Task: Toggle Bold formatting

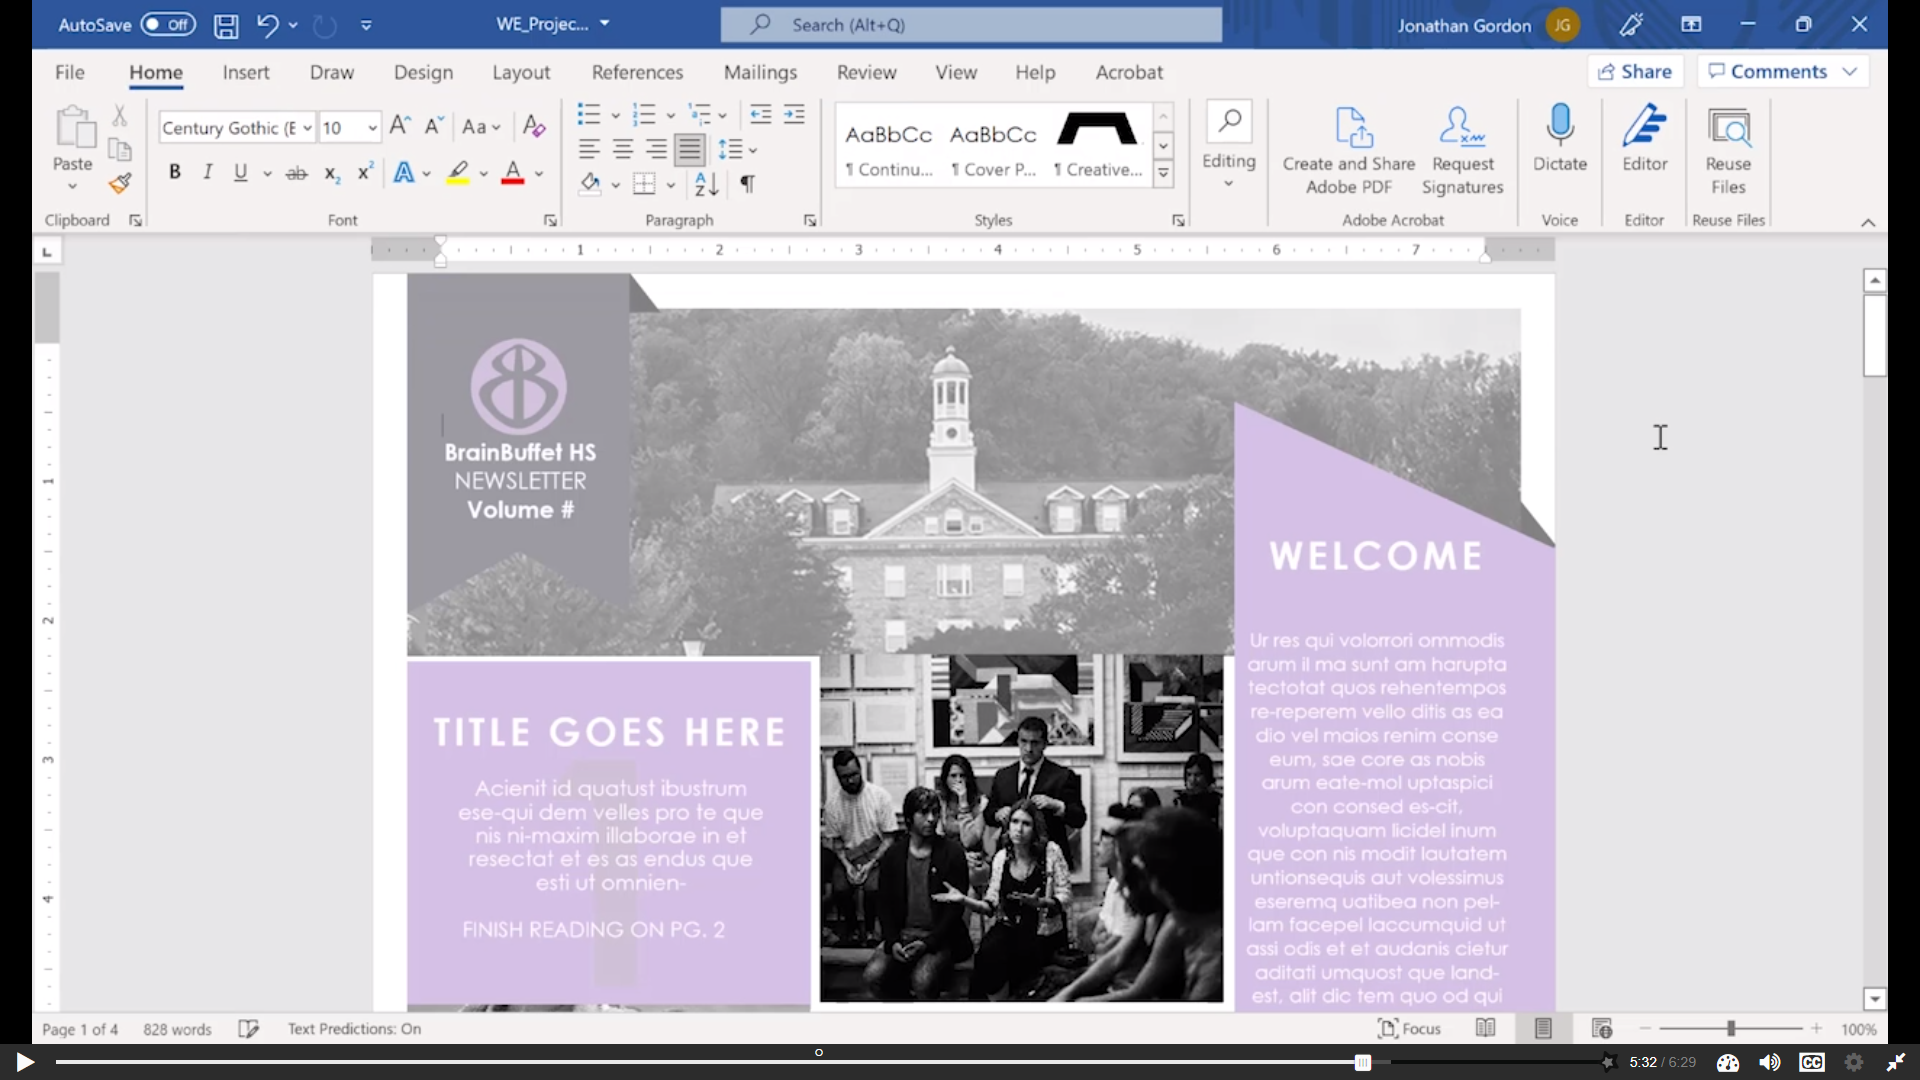Action: (175, 172)
